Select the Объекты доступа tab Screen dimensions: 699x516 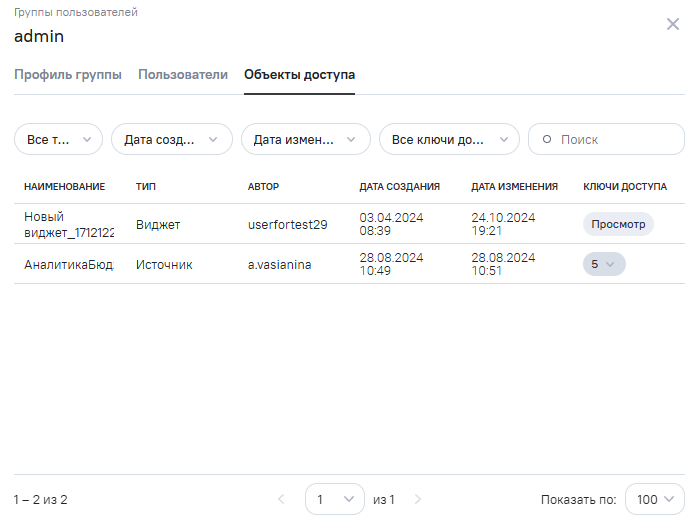(299, 75)
